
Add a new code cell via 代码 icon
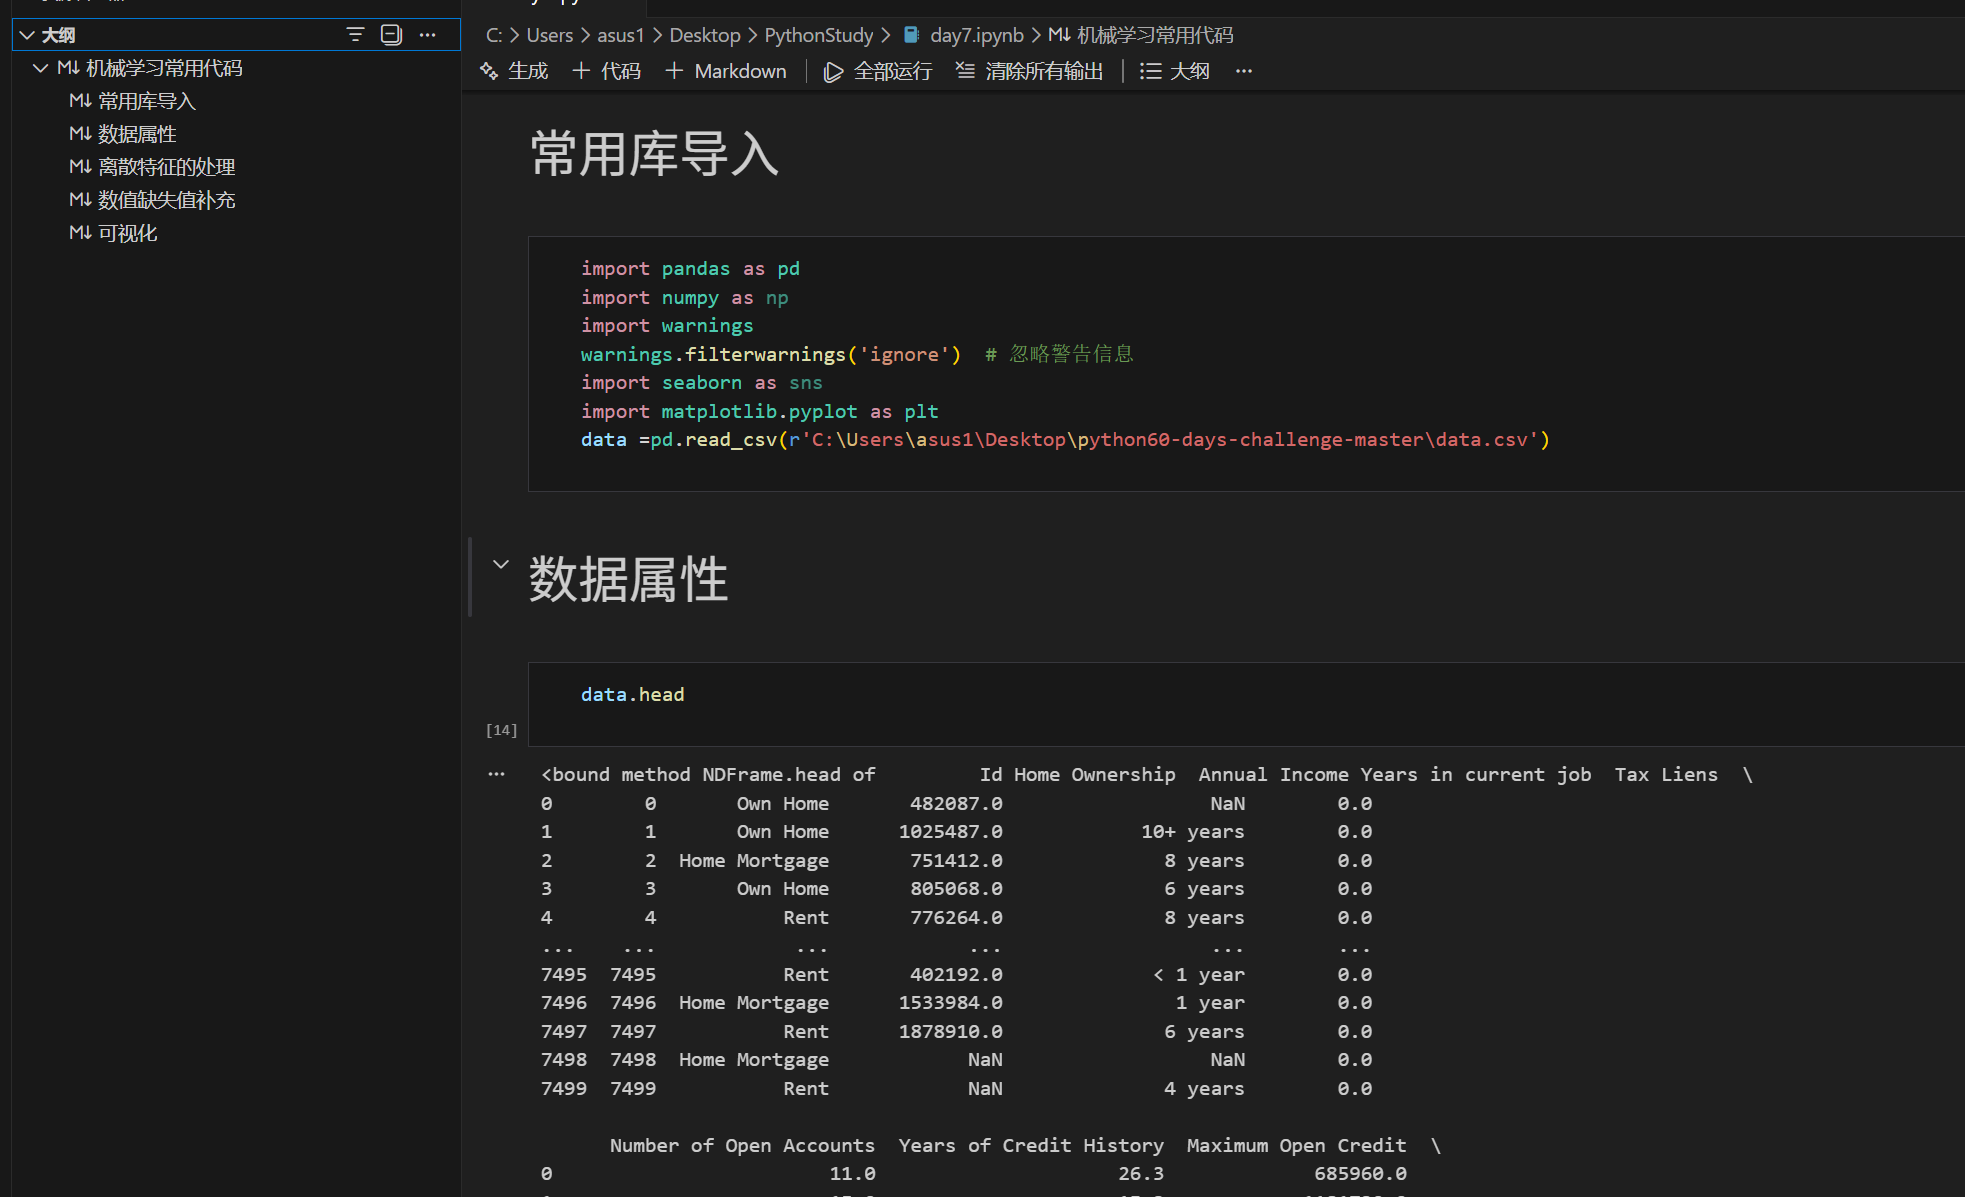605,70
